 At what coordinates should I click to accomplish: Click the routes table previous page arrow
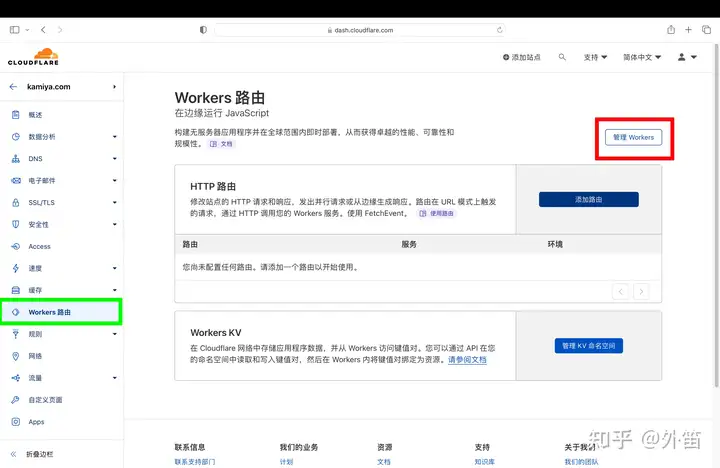(620, 292)
